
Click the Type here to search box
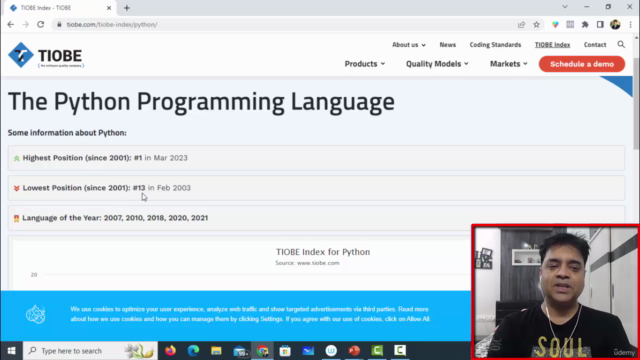pos(90,351)
